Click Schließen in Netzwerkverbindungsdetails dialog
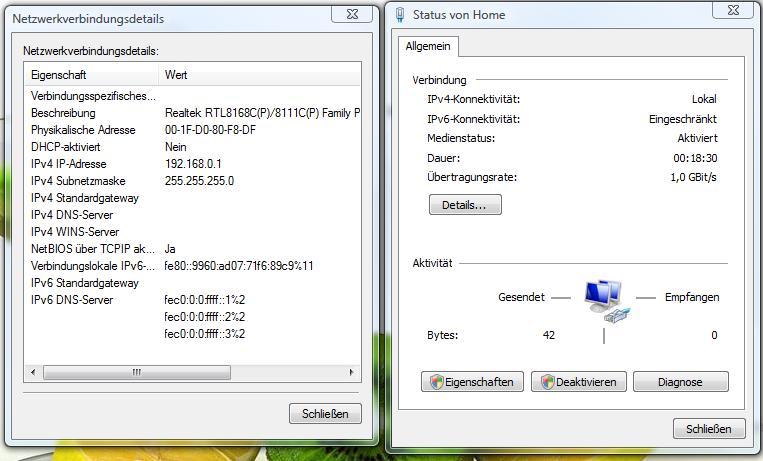 click(x=326, y=414)
